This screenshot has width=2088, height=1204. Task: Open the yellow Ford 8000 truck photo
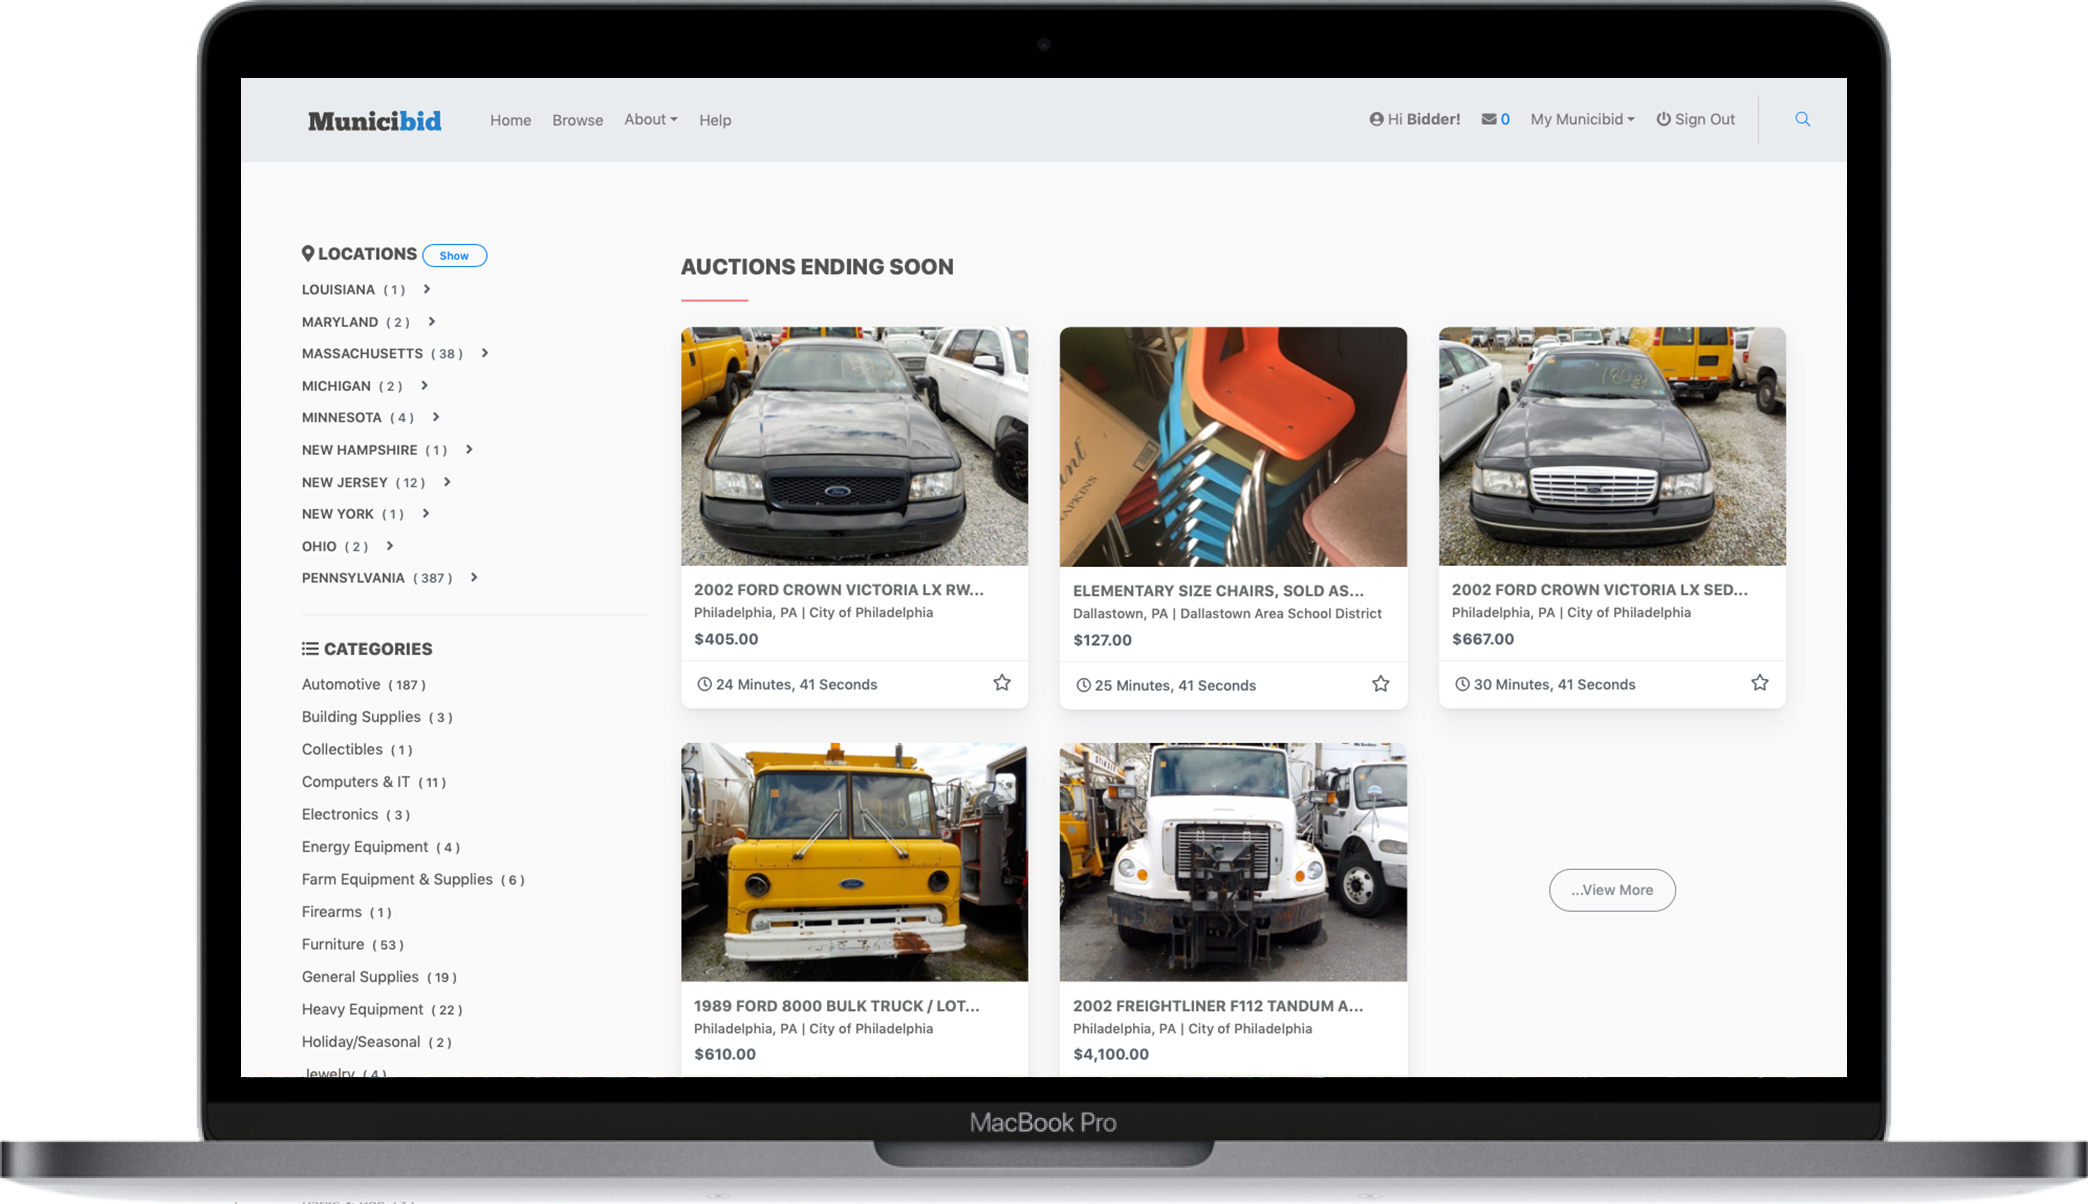[x=854, y=862]
